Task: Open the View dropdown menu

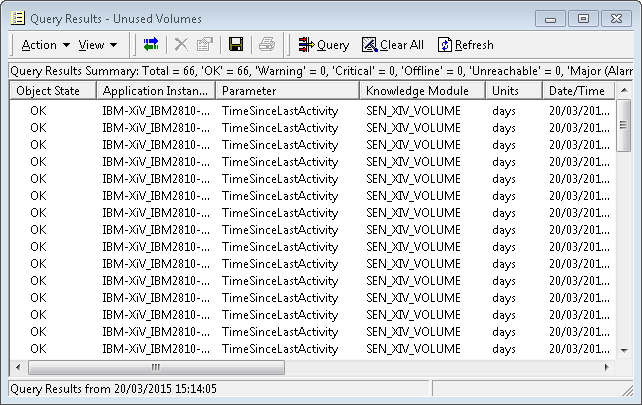Action: [97, 45]
